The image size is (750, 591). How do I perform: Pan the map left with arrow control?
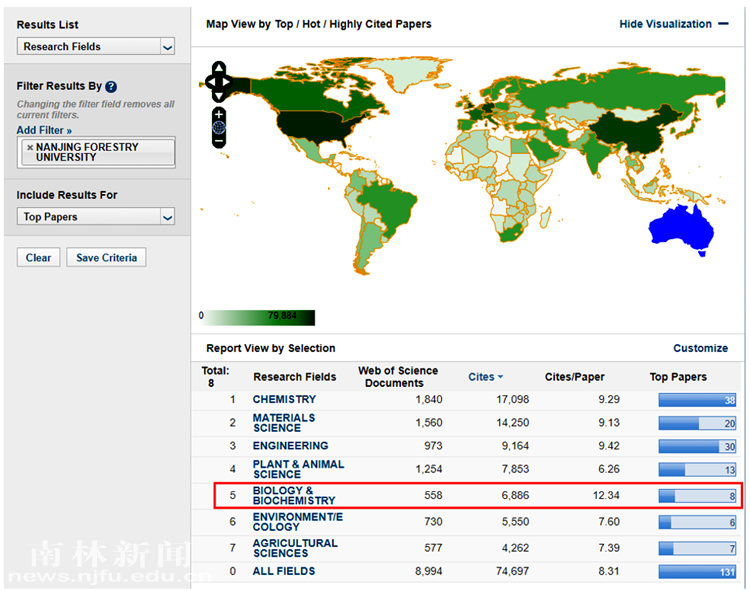(208, 82)
